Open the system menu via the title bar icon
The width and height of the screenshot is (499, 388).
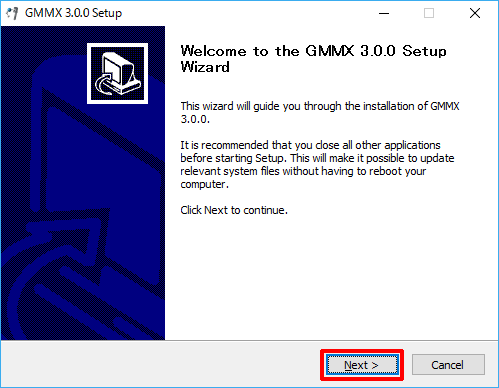(12, 13)
